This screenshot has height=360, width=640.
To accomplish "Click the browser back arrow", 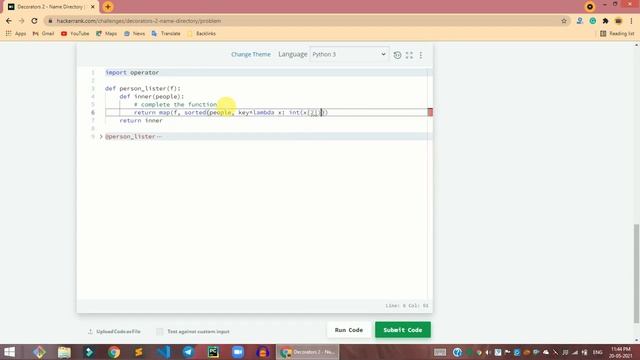I will pos(9,21).
